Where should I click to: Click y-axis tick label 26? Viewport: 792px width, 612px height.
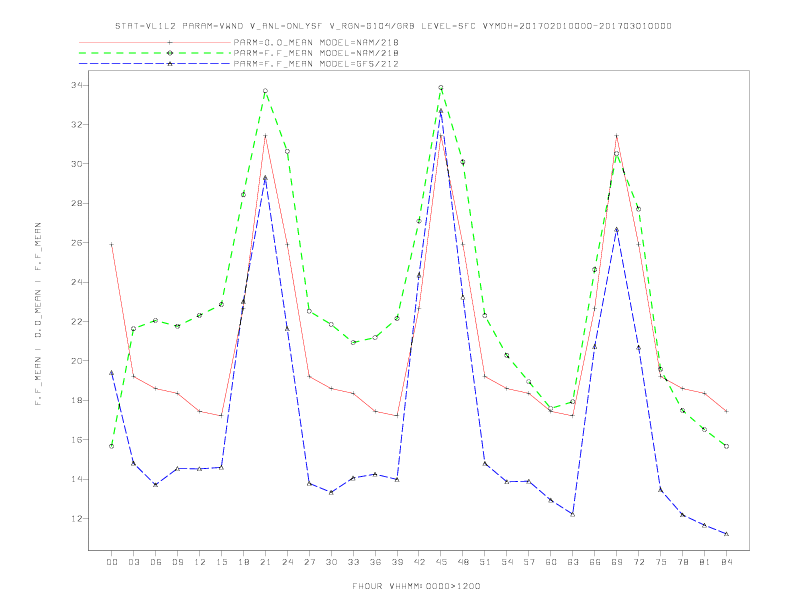point(77,243)
